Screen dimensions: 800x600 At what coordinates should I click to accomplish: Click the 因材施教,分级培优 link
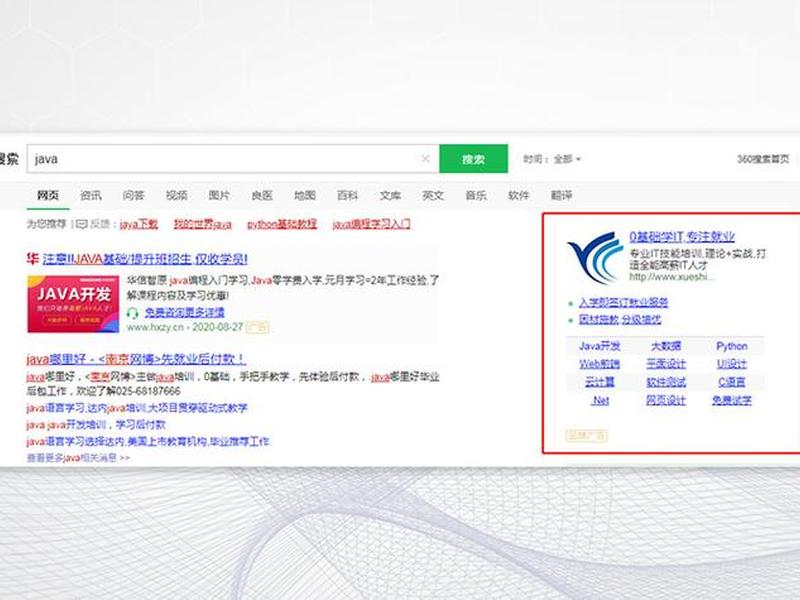(x=620, y=319)
